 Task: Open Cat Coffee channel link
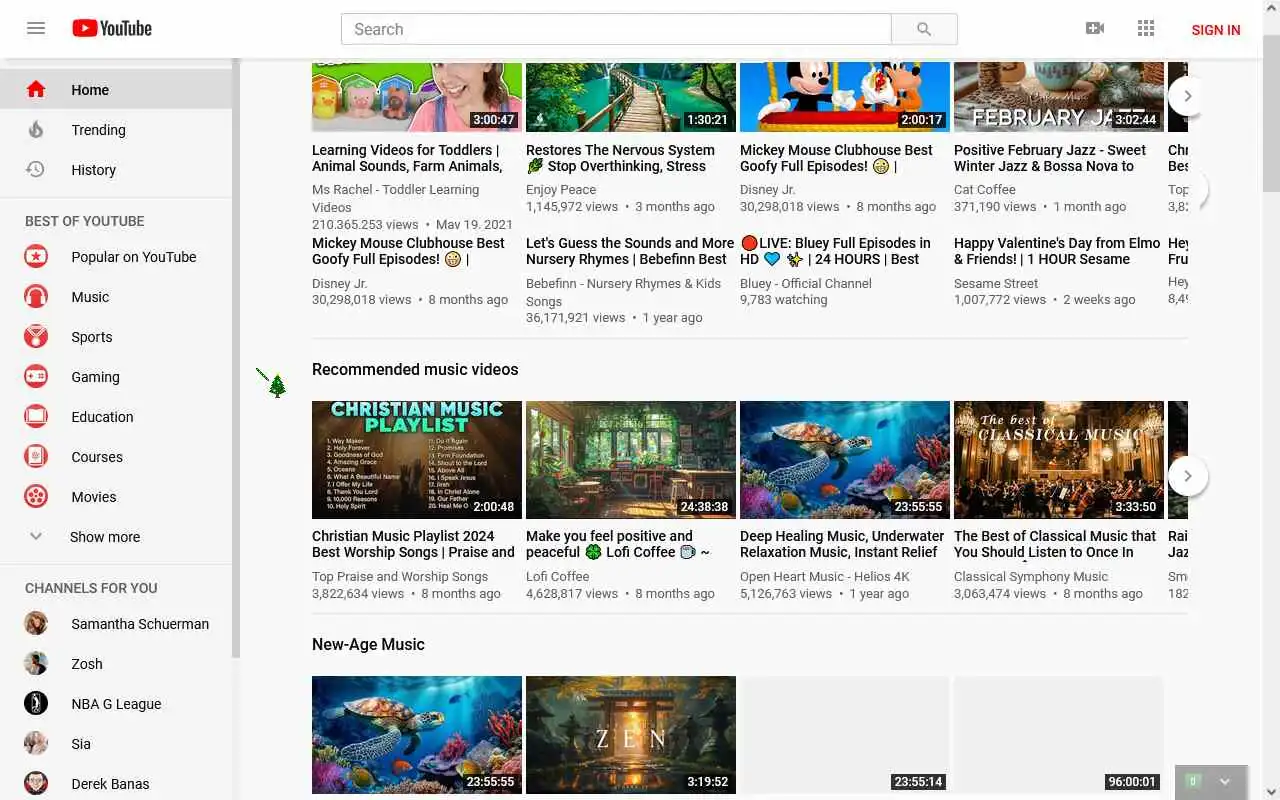click(985, 189)
